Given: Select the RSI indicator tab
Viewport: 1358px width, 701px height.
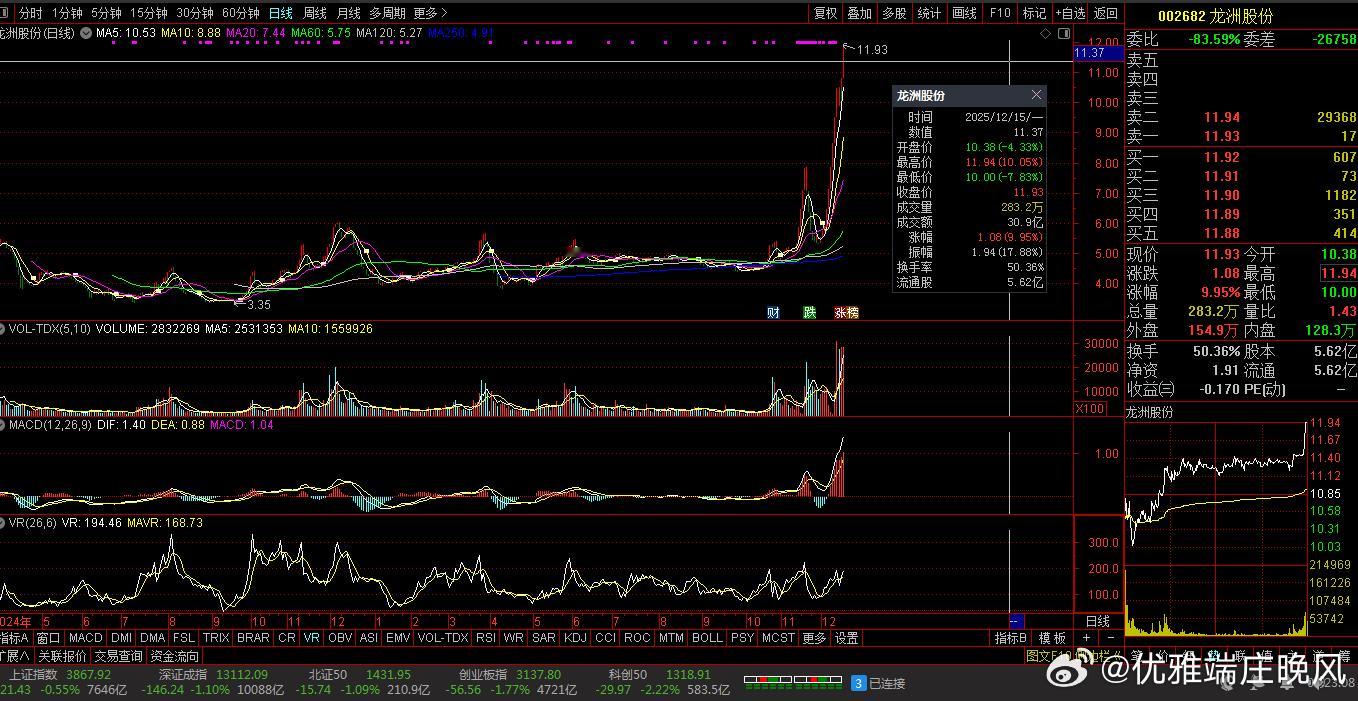Looking at the screenshot, I should (x=486, y=638).
